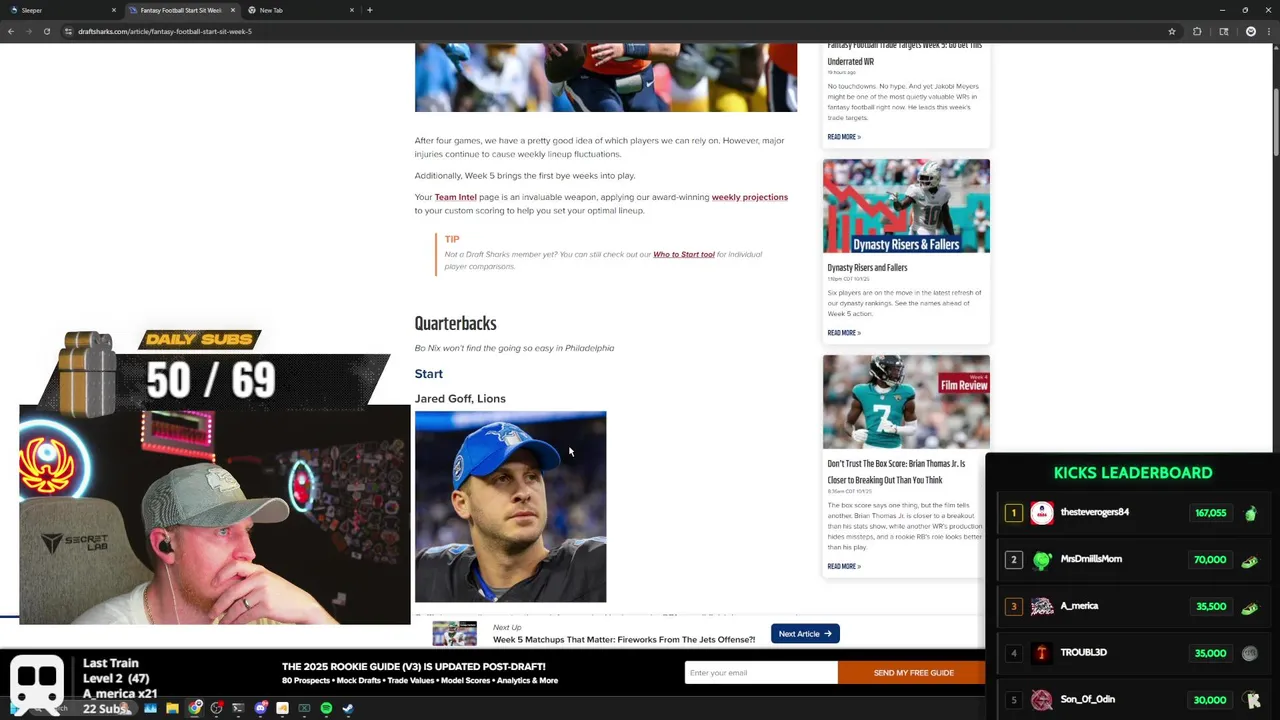The height and width of the screenshot is (720, 1280).
Task: Close the Sleeper tab
Action: pyautogui.click(x=113, y=10)
